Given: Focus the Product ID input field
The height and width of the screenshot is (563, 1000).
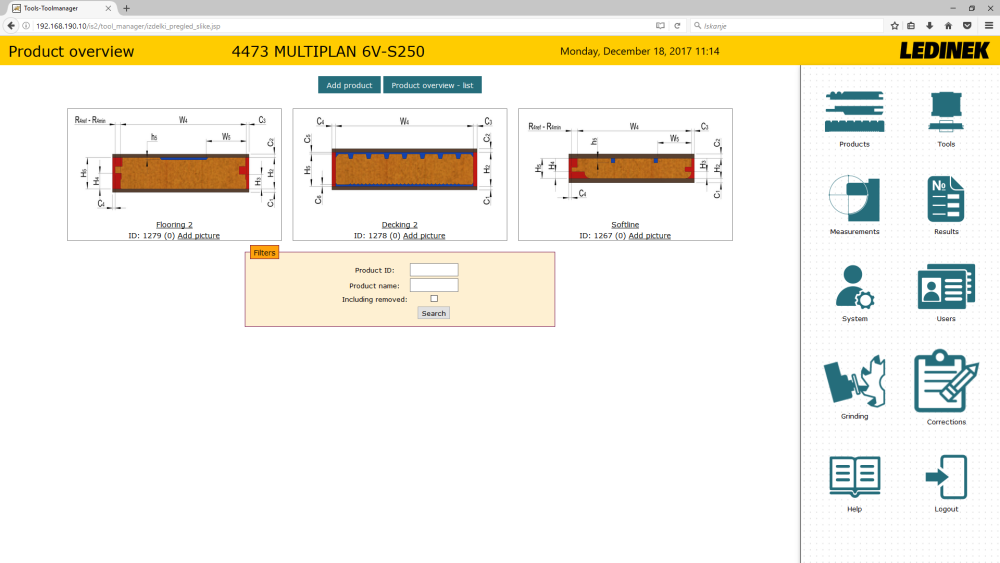Looking at the screenshot, I should (434, 270).
